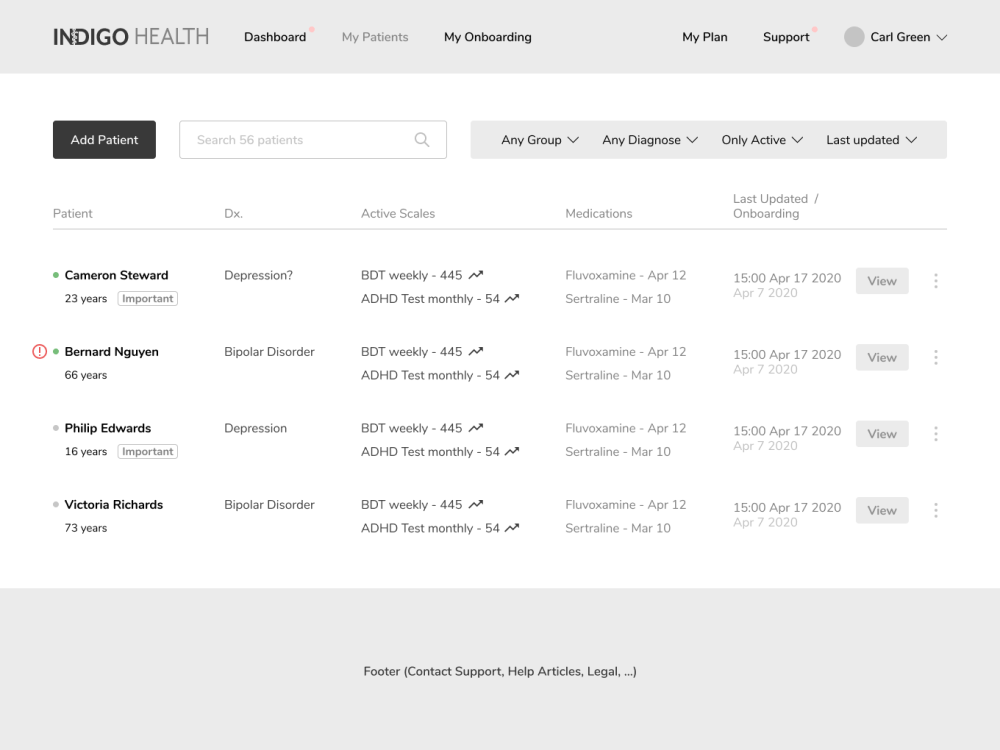Click the Important tag on Philip Edwards
This screenshot has height=750, width=1000.
click(x=147, y=451)
